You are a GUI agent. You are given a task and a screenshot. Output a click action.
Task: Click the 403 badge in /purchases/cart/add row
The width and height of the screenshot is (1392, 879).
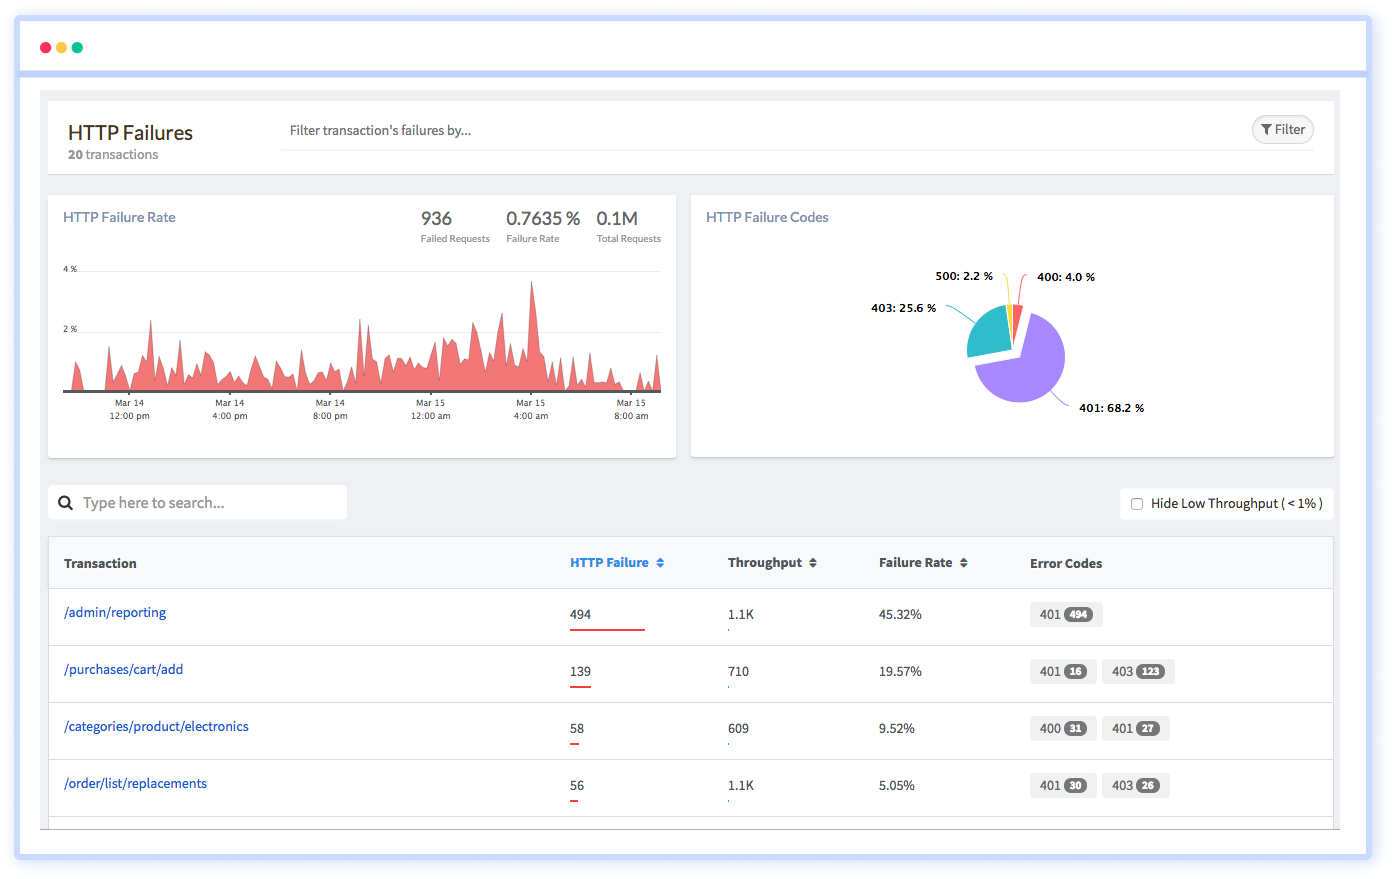[x=1138, y=671]
